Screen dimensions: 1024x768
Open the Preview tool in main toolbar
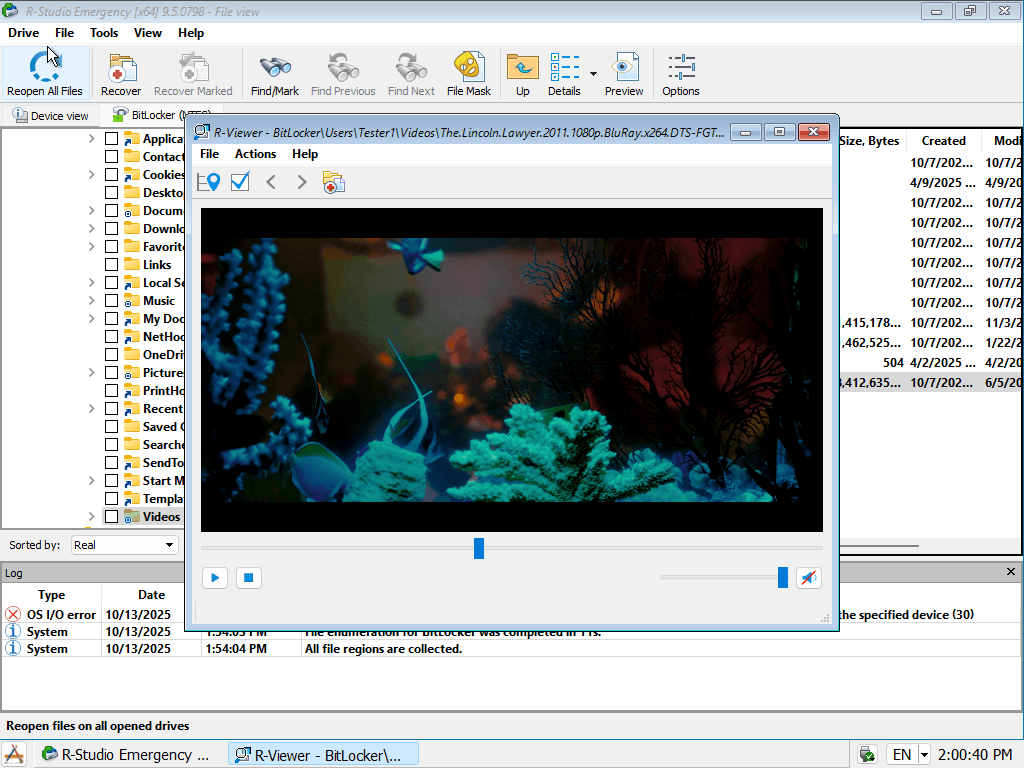pyautogui.click(x=624, y=72)
